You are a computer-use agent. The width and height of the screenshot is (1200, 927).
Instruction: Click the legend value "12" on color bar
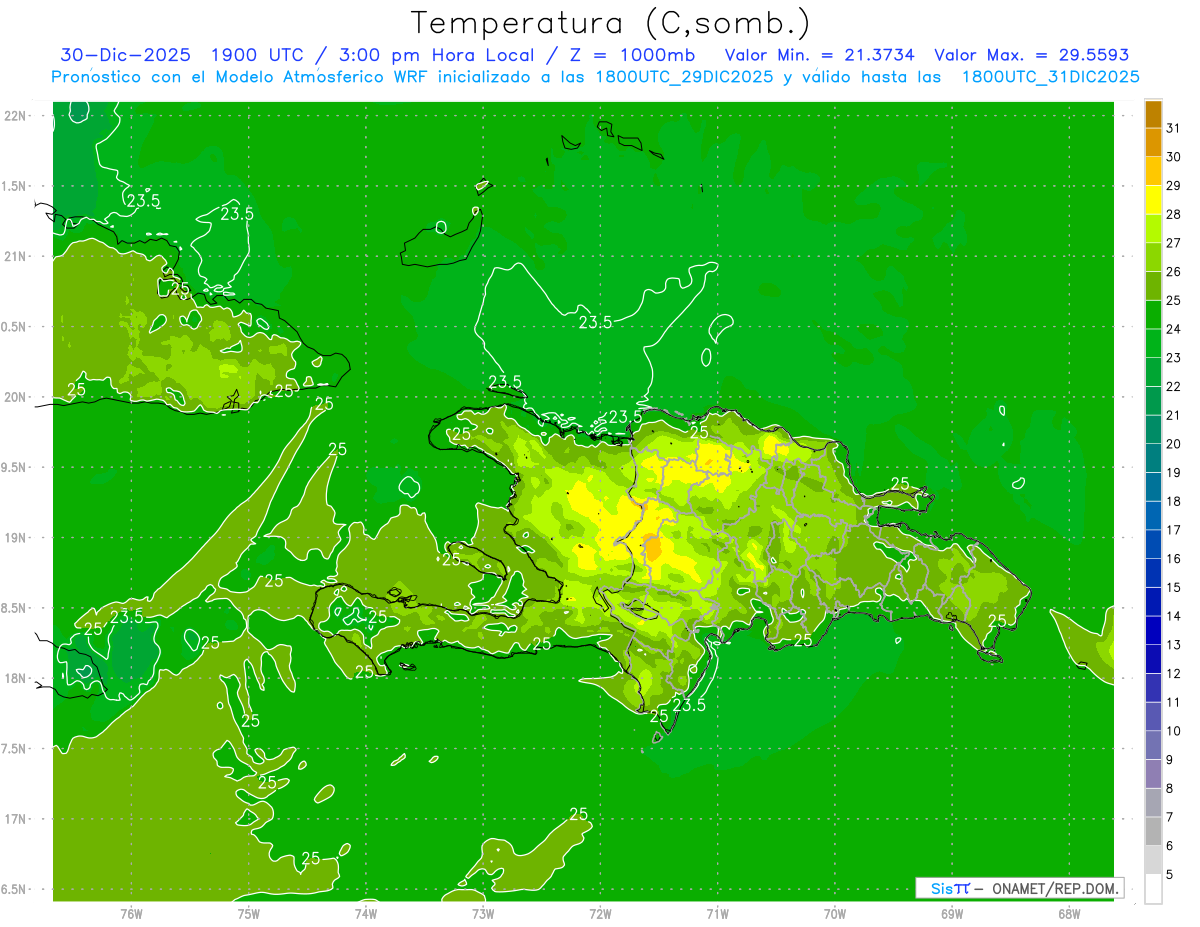[1173, 674]
